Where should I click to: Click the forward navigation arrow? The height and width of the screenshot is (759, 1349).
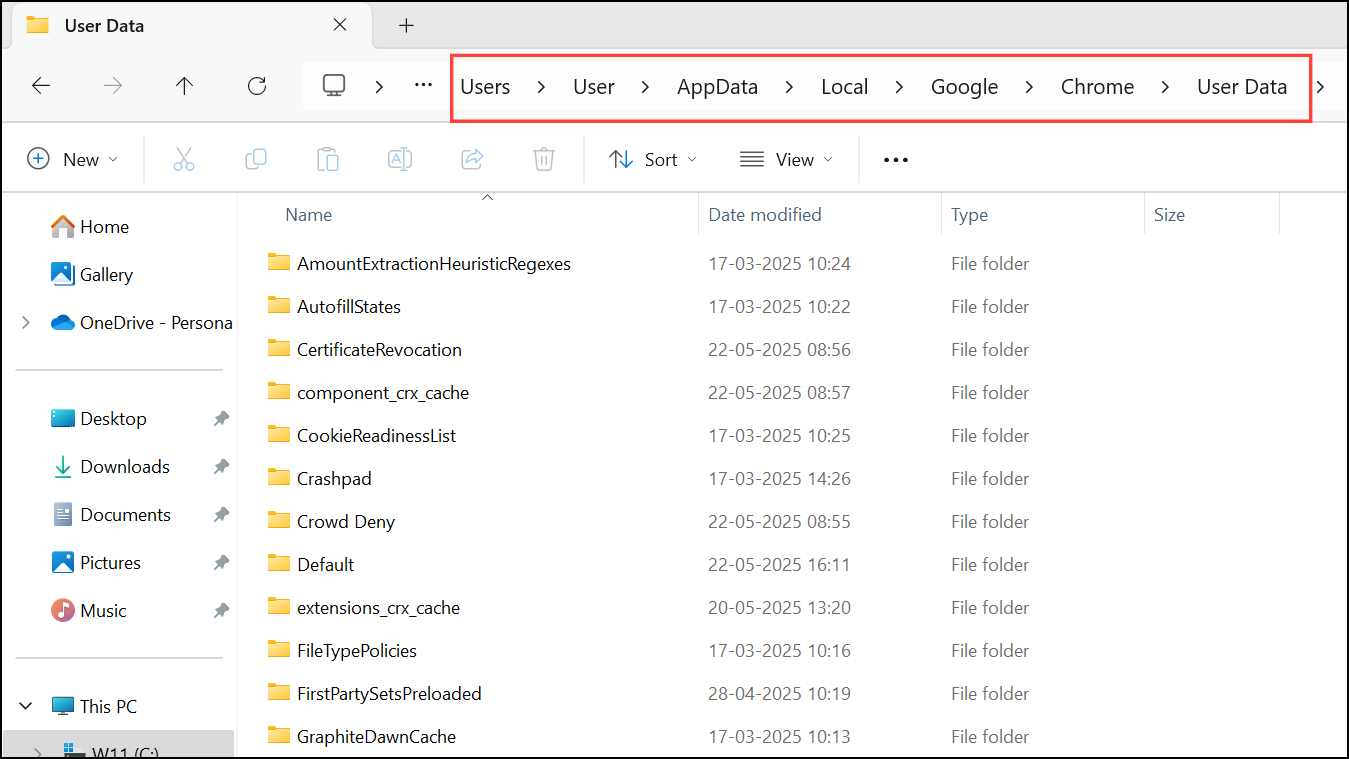(x=113, y=86)
